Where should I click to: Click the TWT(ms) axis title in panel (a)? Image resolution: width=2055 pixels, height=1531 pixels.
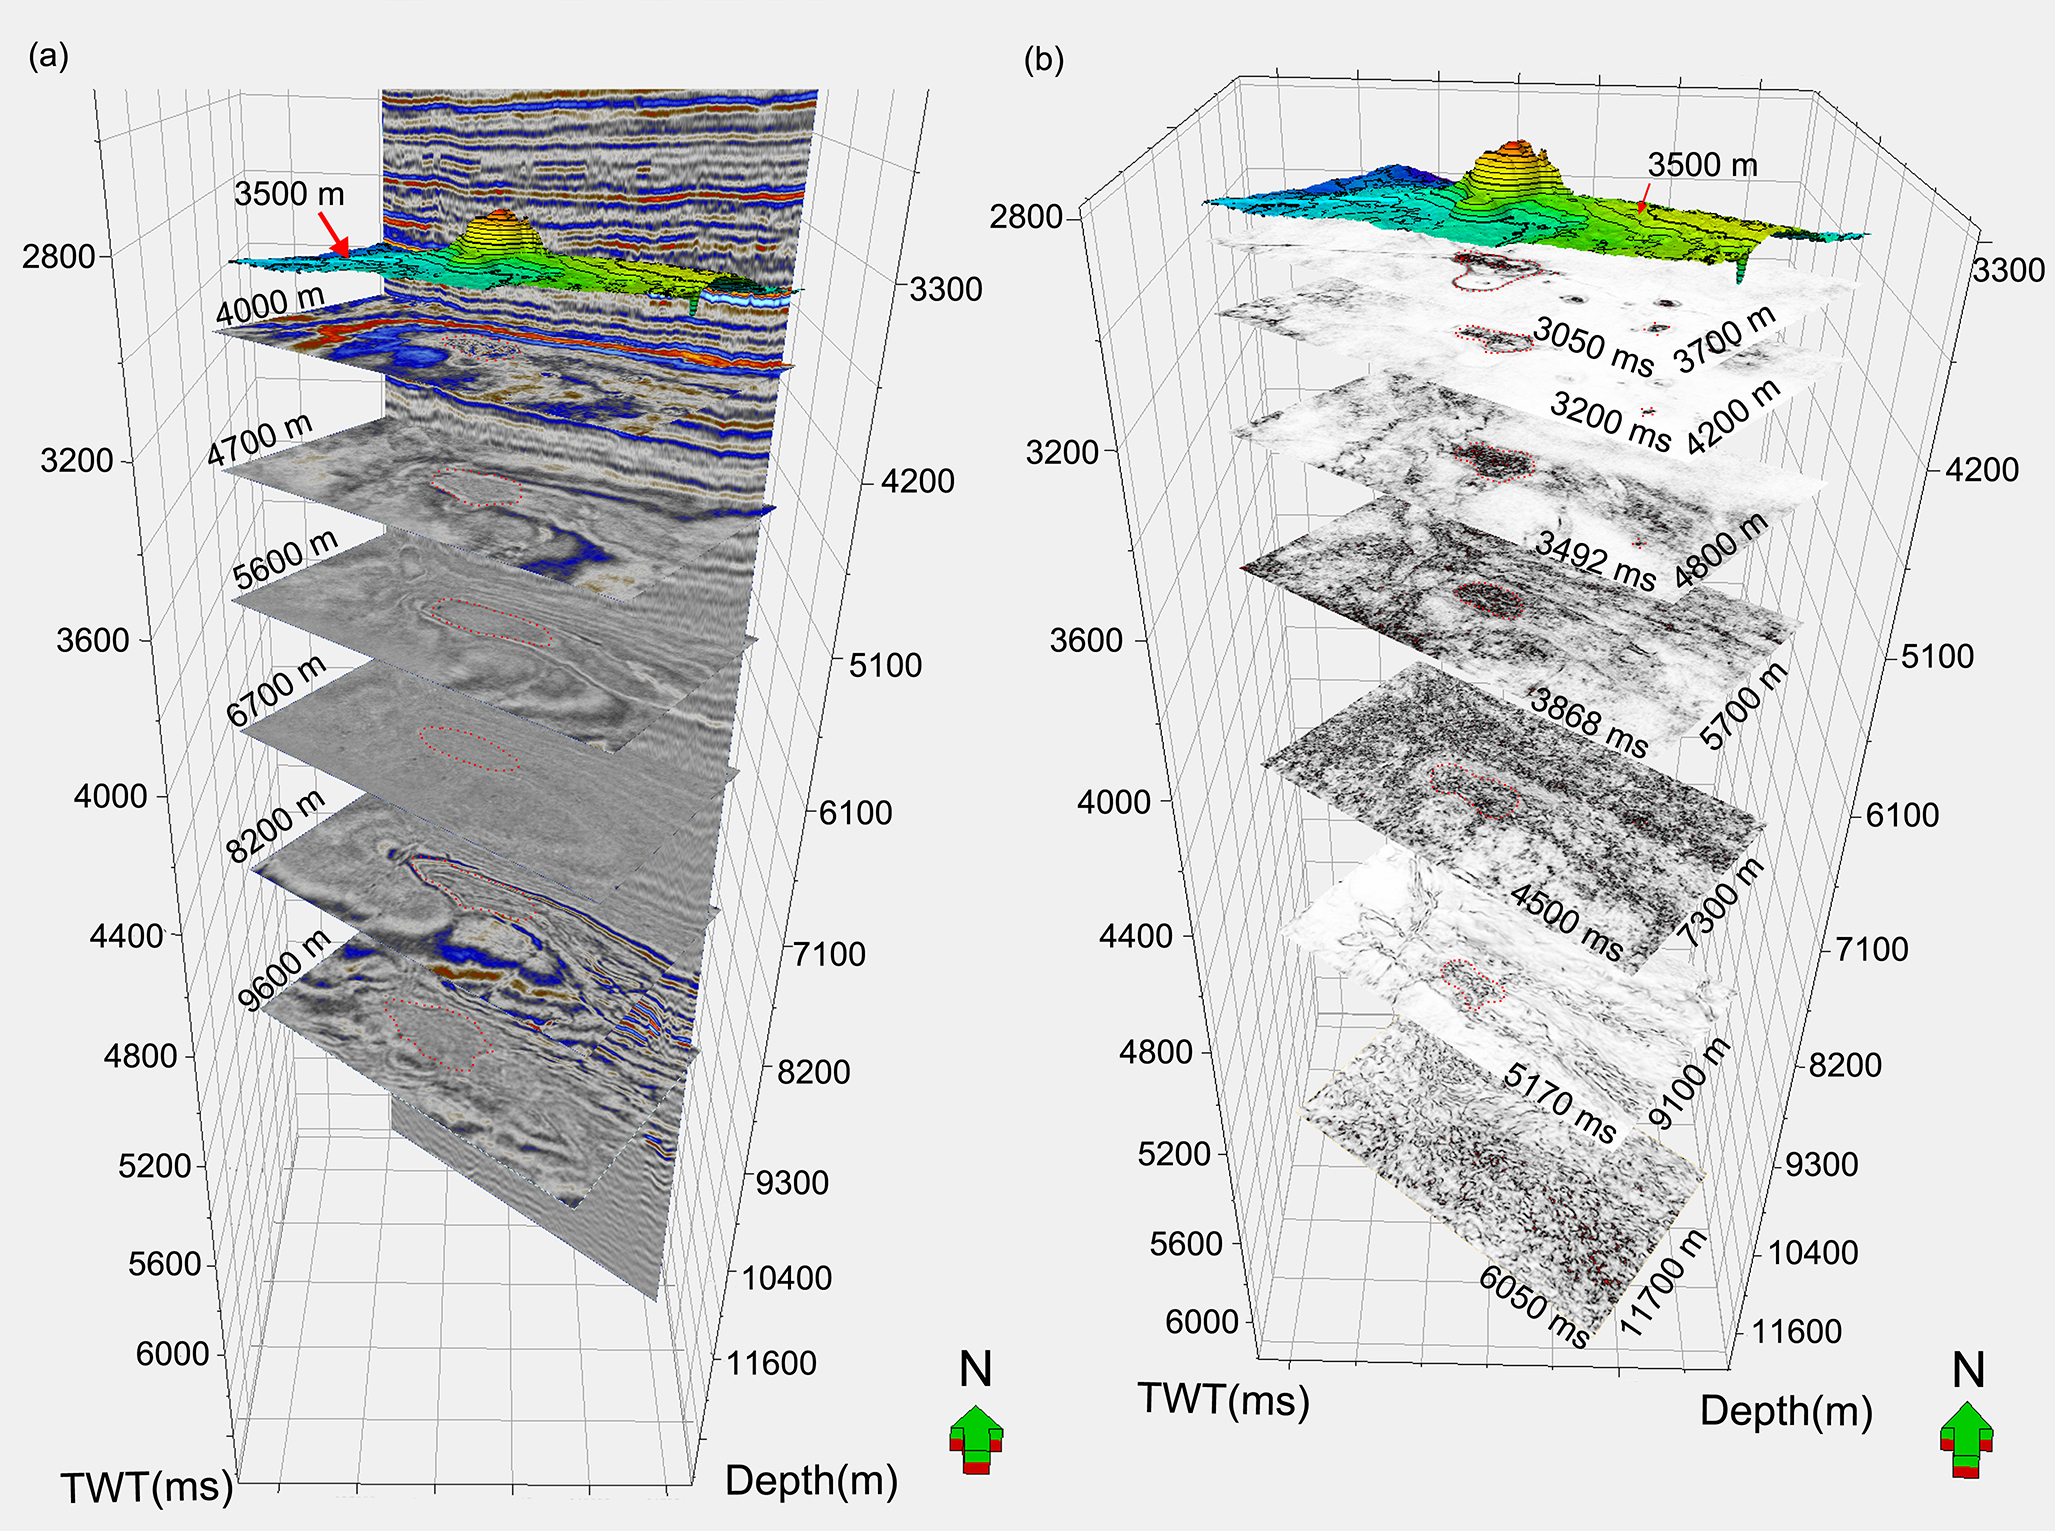tap(147, 1487)
